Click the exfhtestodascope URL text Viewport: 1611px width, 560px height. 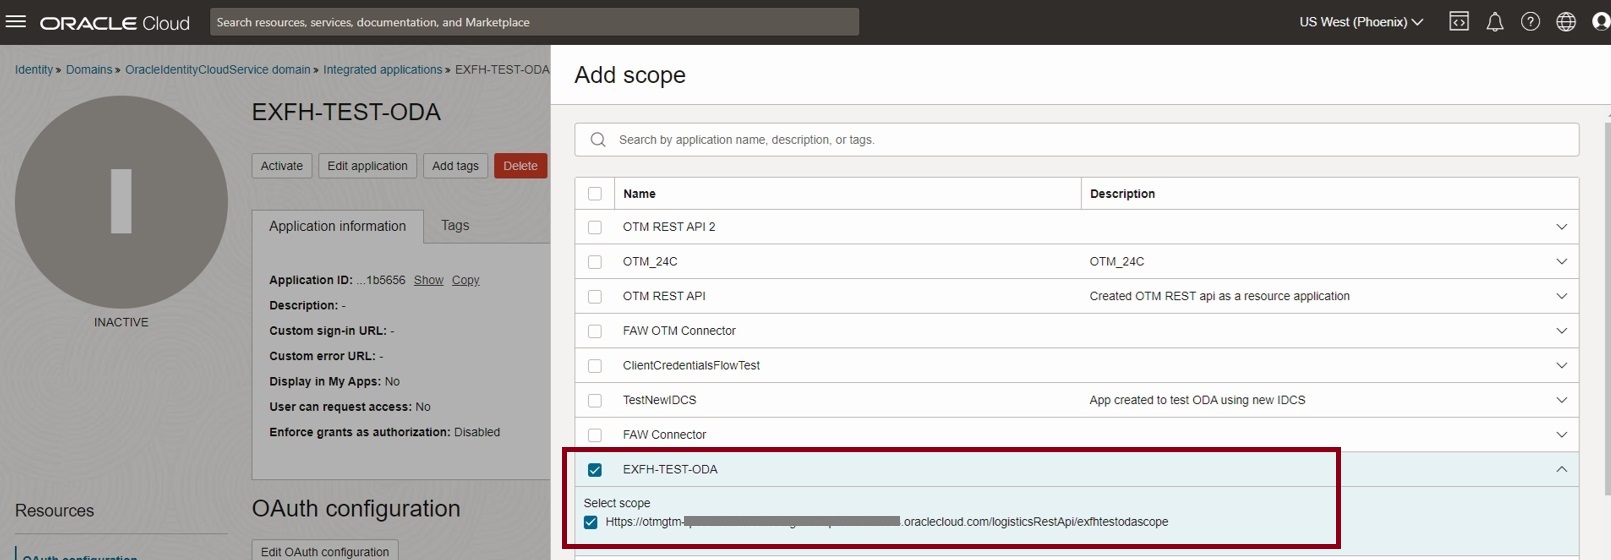[x=887, y=522]
